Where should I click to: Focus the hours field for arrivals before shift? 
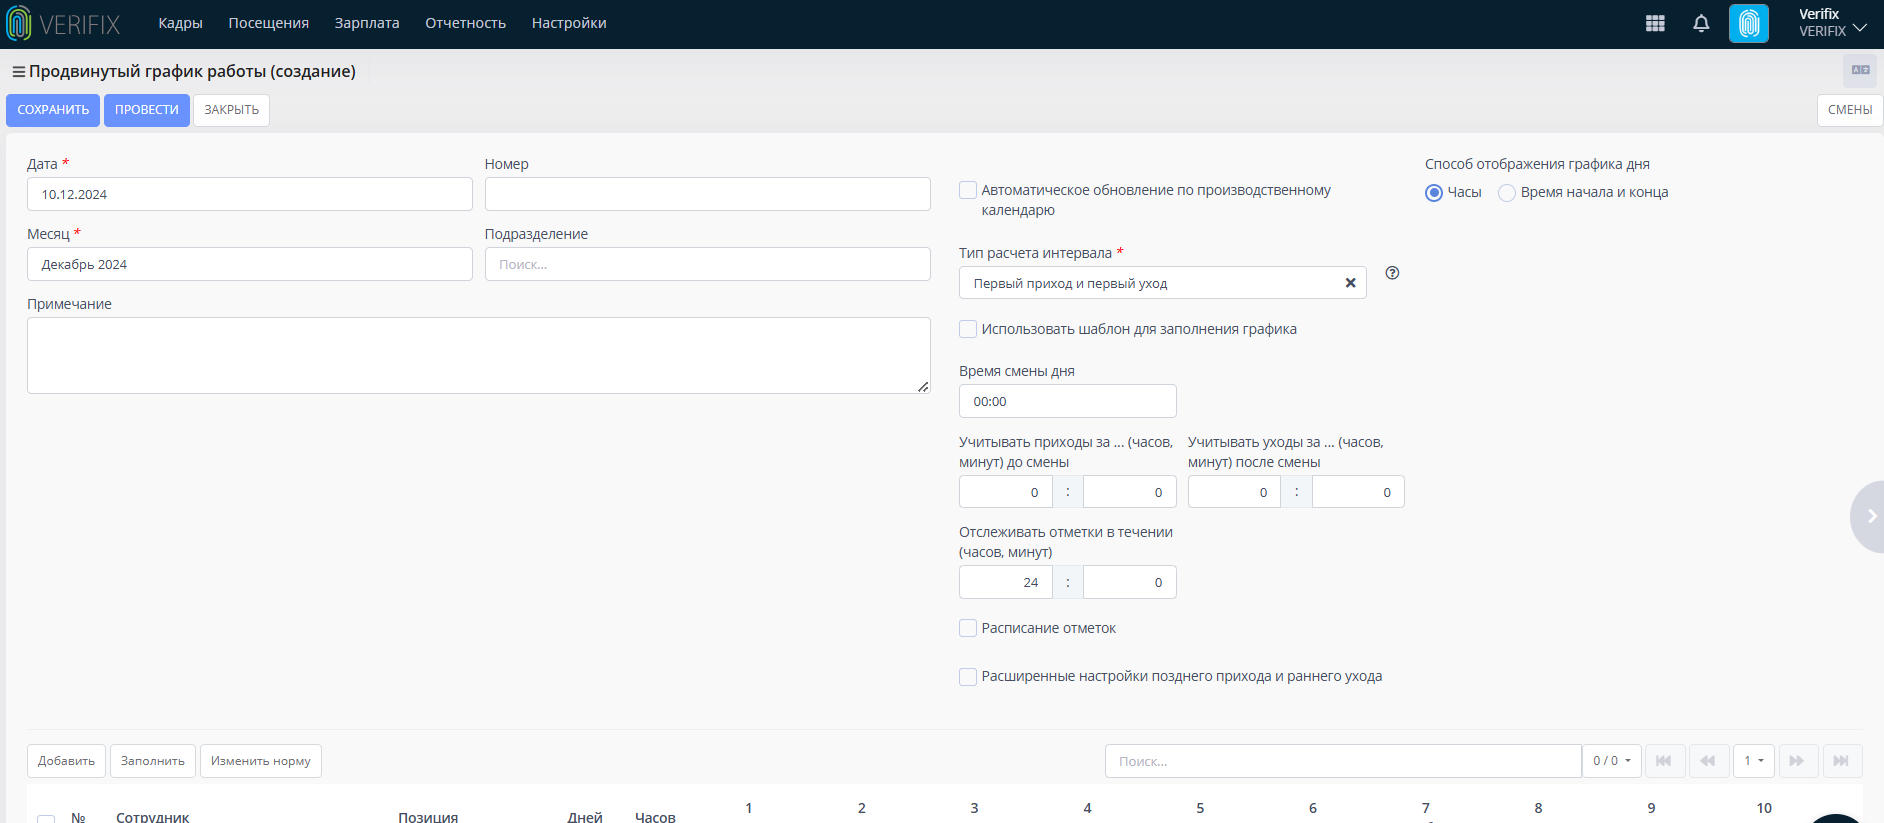[x=1005, y=492]
